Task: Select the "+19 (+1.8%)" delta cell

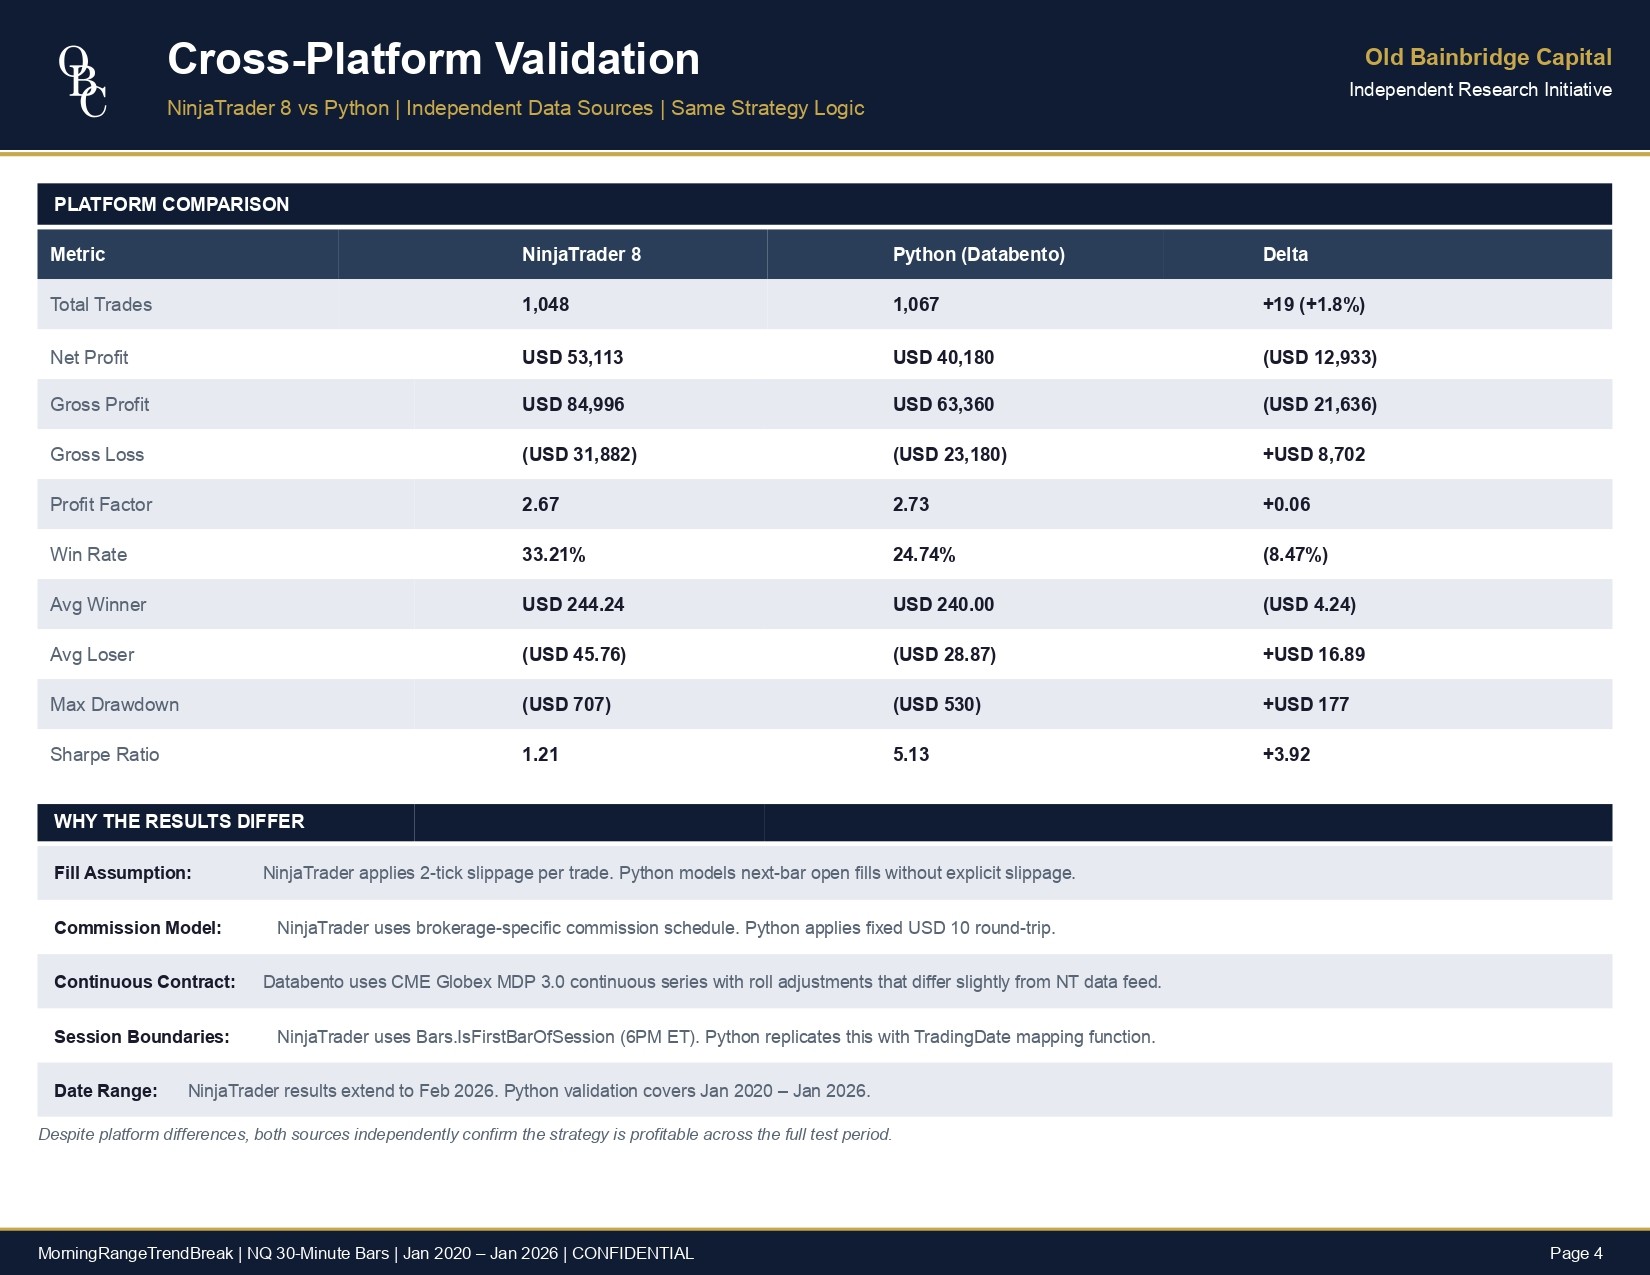Action: (1314, 304)
